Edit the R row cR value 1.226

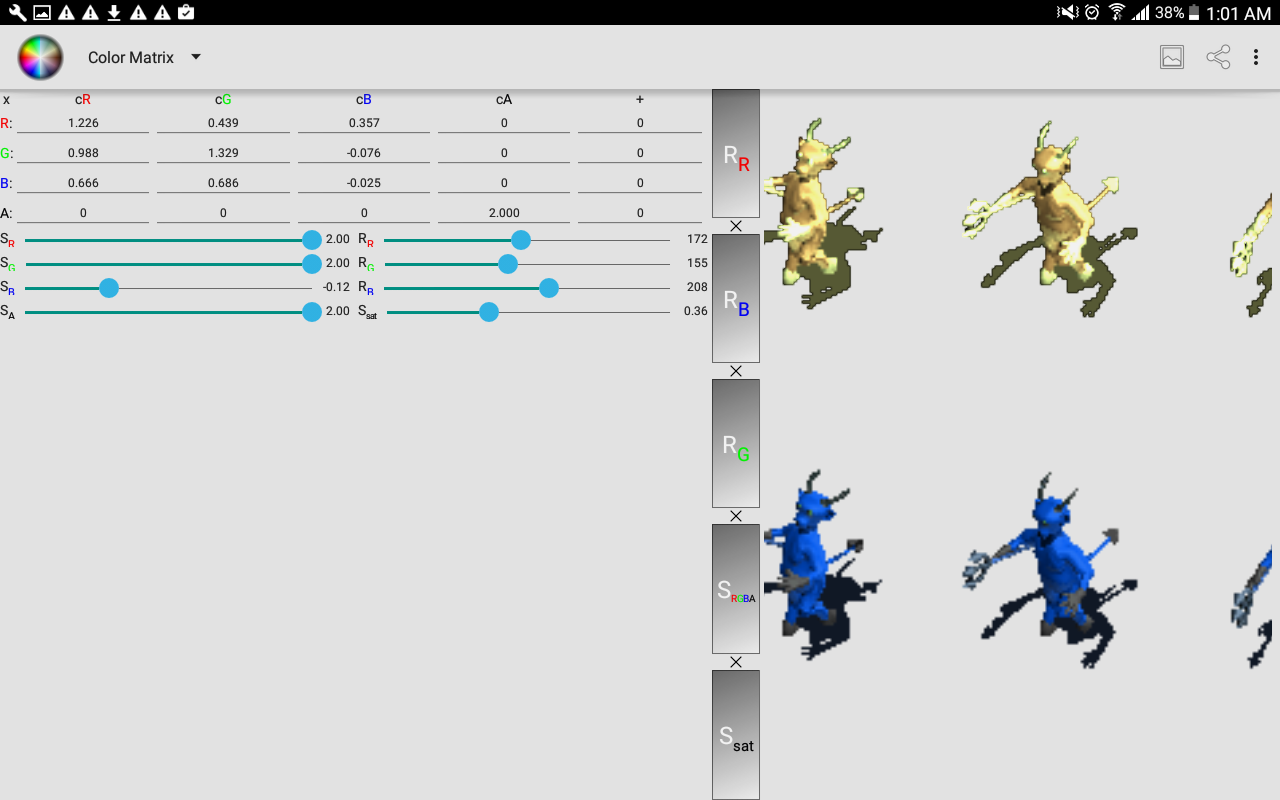83,123
